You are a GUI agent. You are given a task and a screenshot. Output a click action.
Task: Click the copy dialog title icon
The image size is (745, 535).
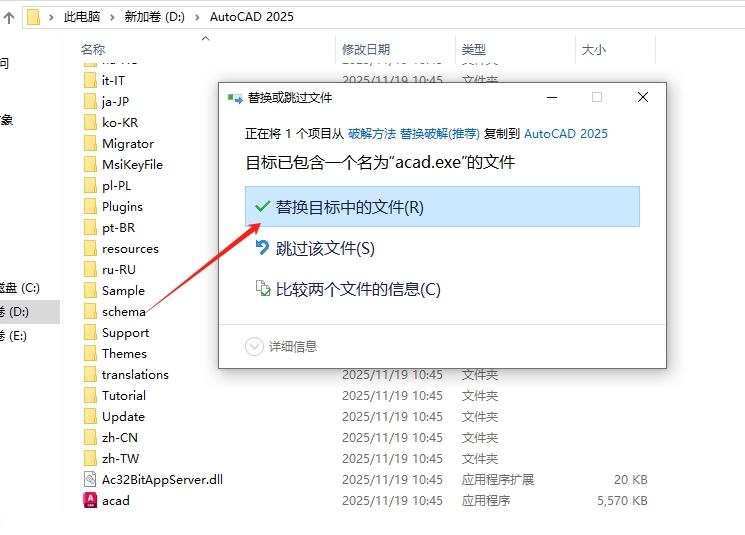coord(235,98)
